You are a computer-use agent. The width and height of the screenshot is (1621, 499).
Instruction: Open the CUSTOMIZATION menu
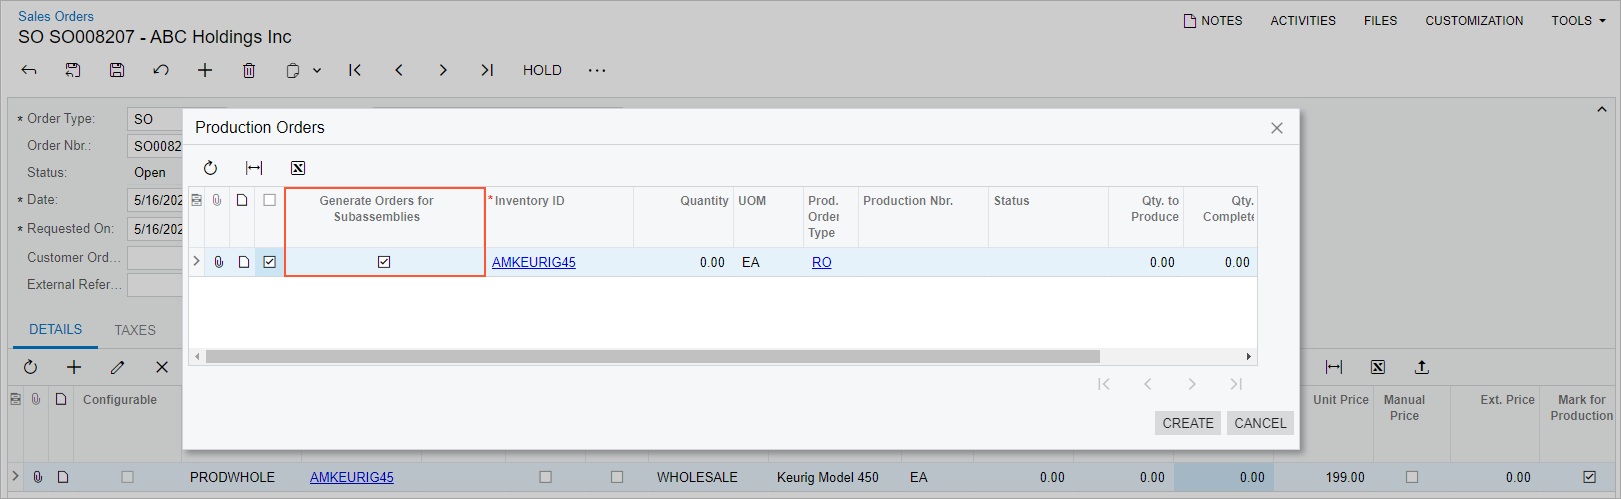point(1474,20)
